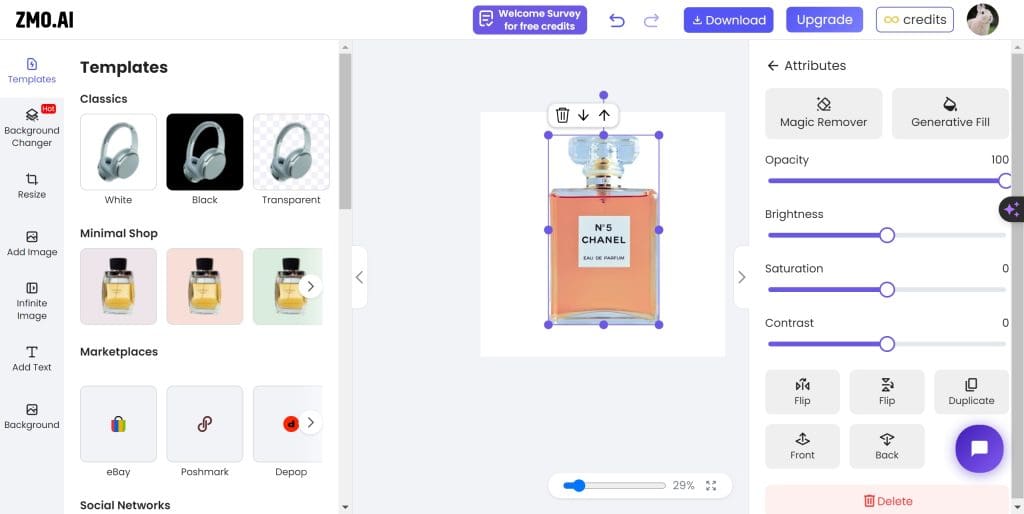1024x514 pixels.
Task: Open the Templates sidebar tab
Action: (x=31, y=71)
